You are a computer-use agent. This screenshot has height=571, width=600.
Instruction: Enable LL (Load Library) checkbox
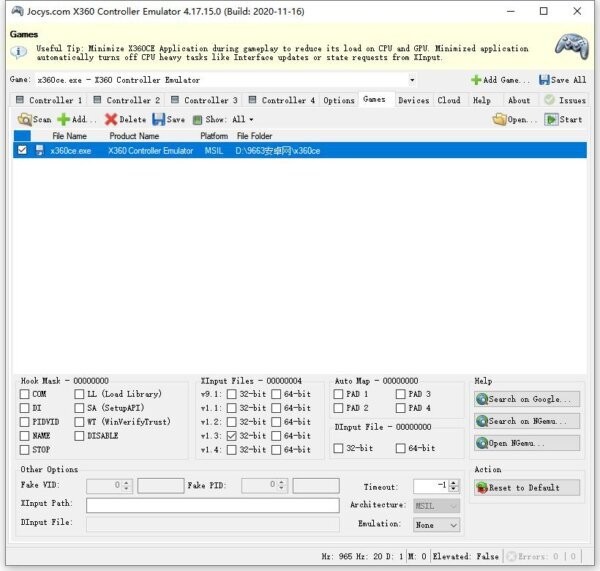[79, 394]
